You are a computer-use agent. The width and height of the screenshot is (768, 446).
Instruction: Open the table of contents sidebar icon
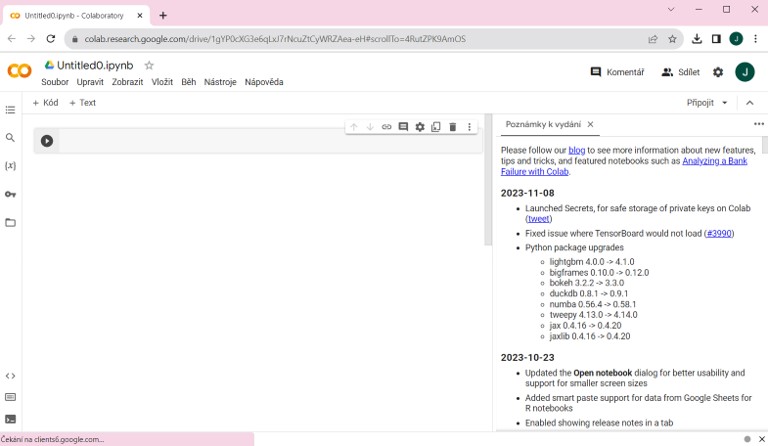tap(10, 110)
